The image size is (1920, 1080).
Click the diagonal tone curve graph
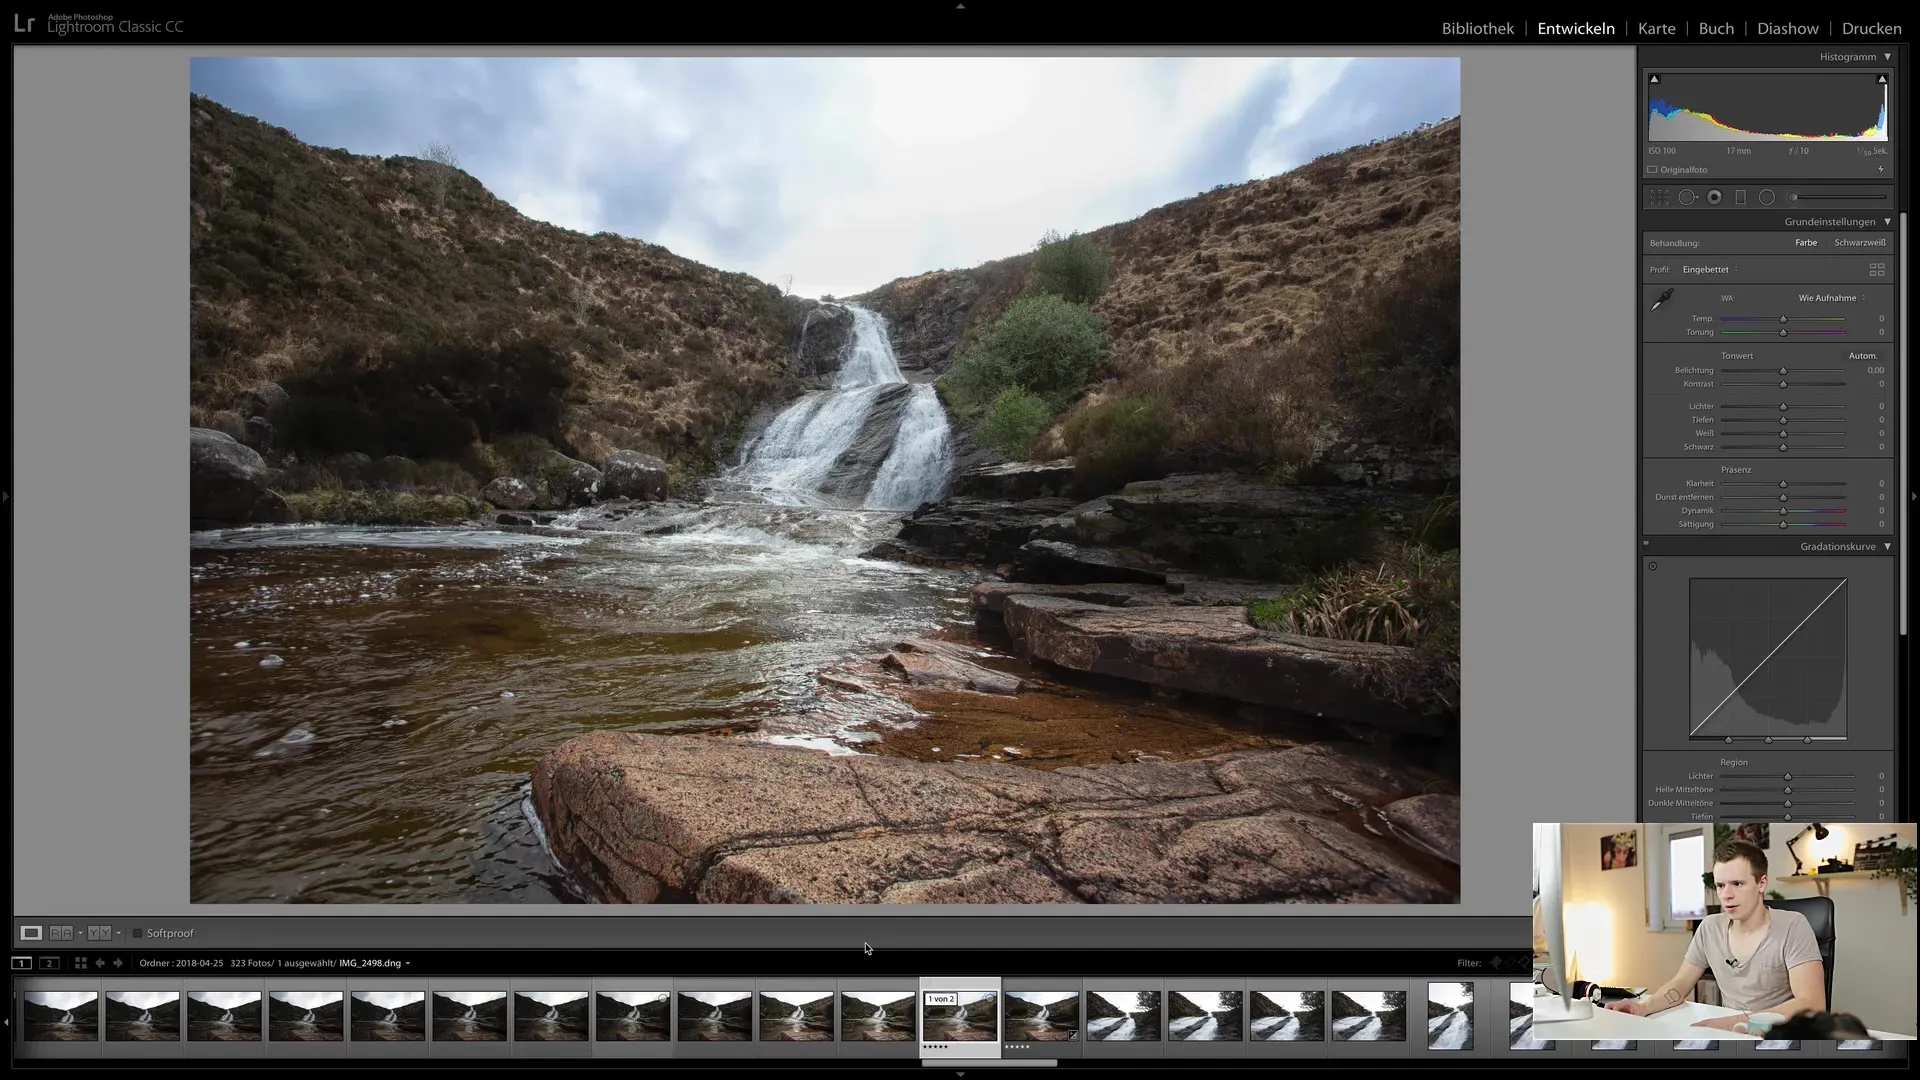(1768, 659)
